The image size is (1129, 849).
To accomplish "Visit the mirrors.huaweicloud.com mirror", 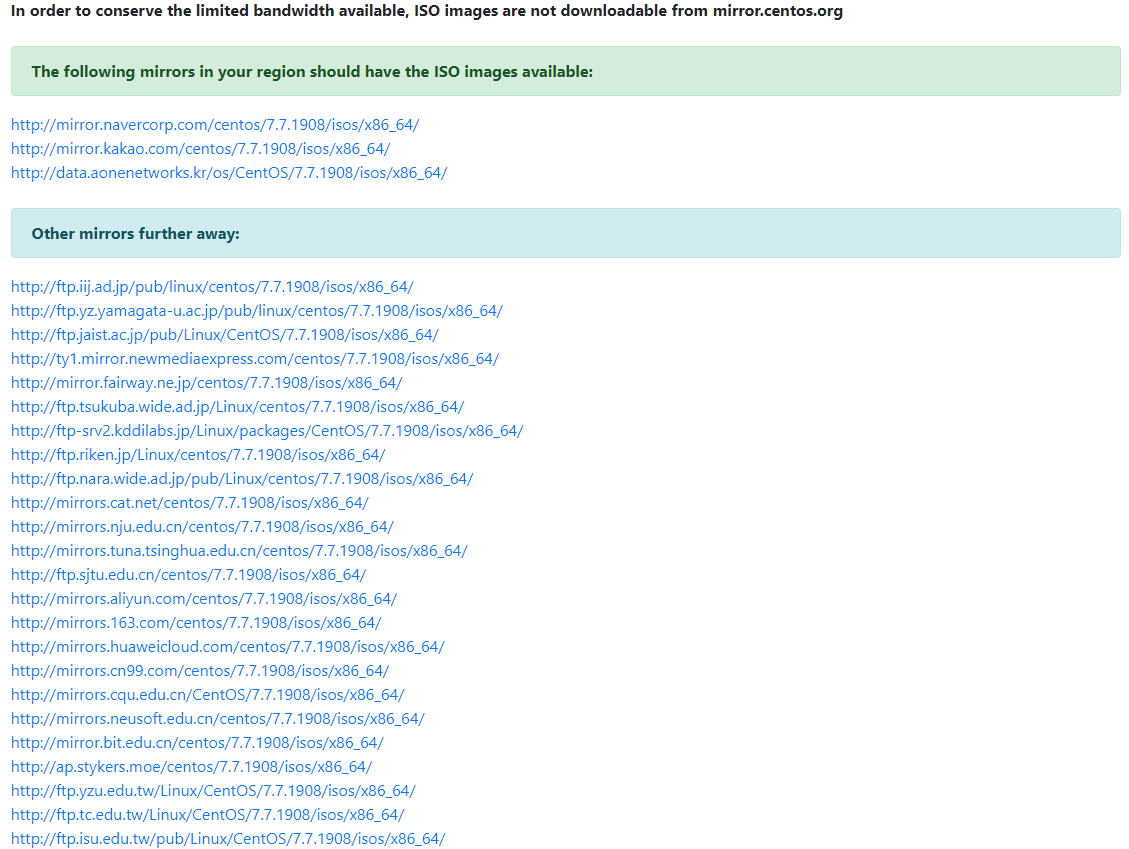I will (228, 647).
